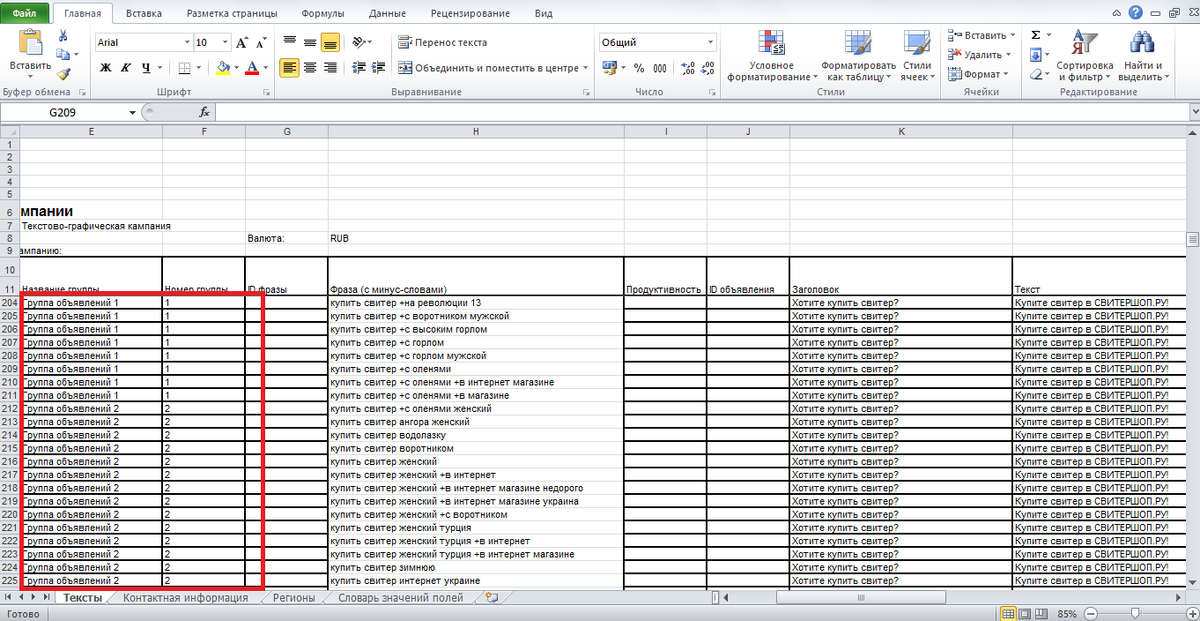
Task: Switch to the Рецензирование tab
Action: point(470,14)
